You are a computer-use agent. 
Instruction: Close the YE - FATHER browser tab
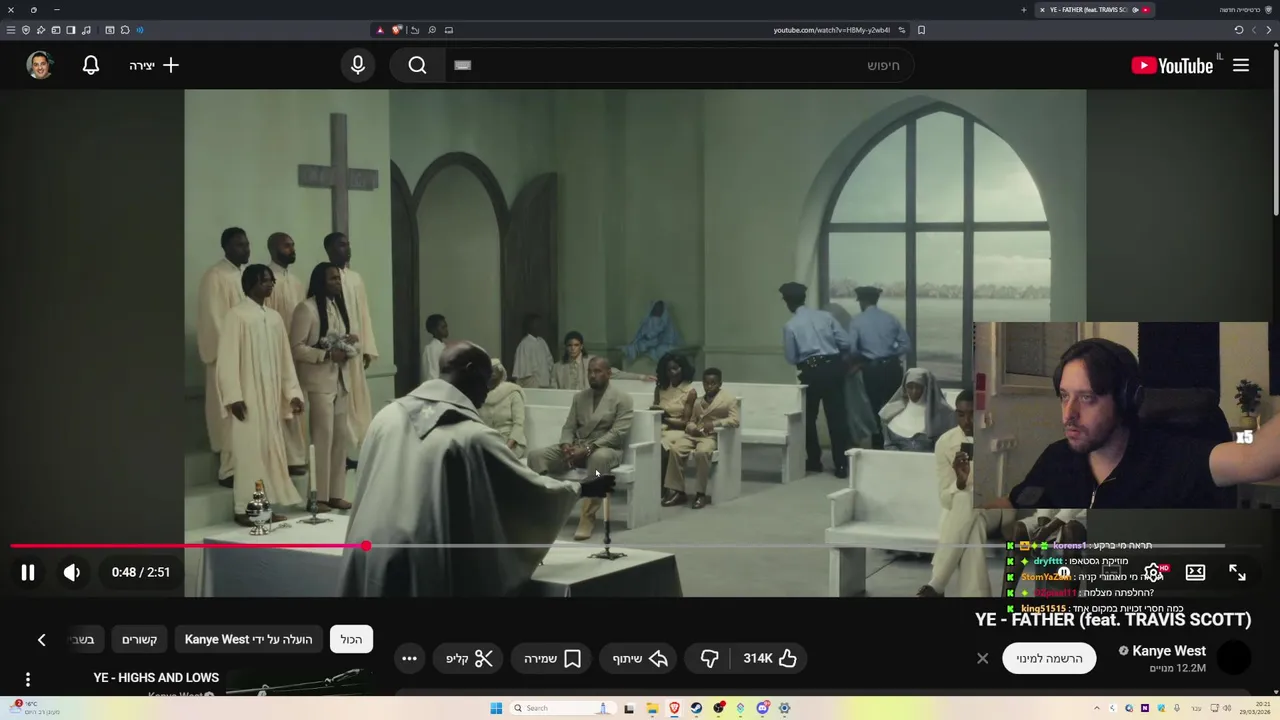pos(1042,10)
